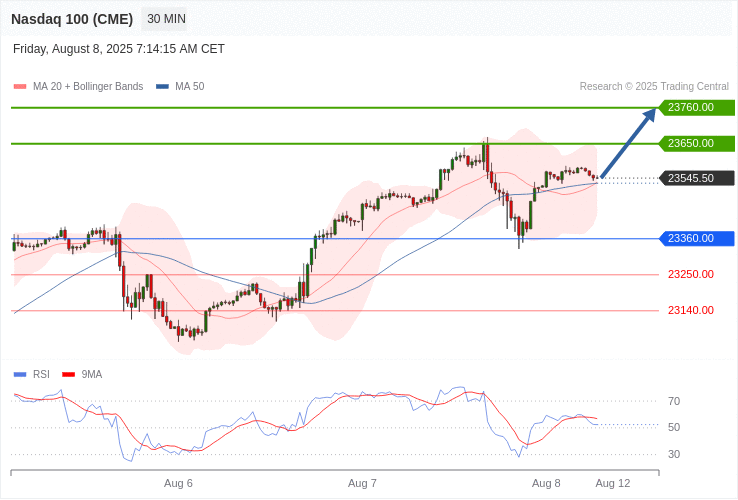Click the 23250.00 red support label
The image size is (738, 500).
point(690,274)
